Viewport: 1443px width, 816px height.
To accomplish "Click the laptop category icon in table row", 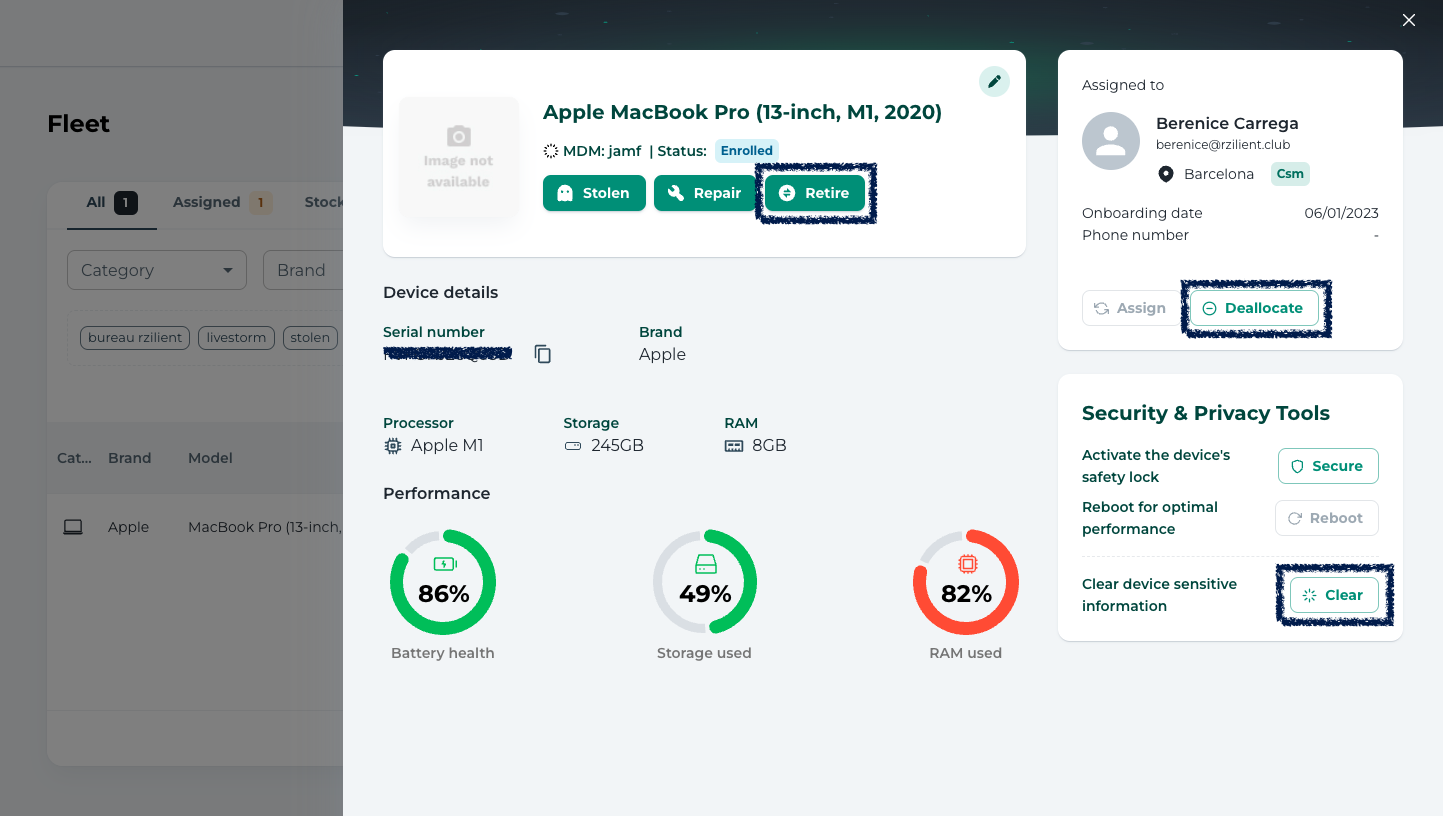I will (x=73, y=527).
